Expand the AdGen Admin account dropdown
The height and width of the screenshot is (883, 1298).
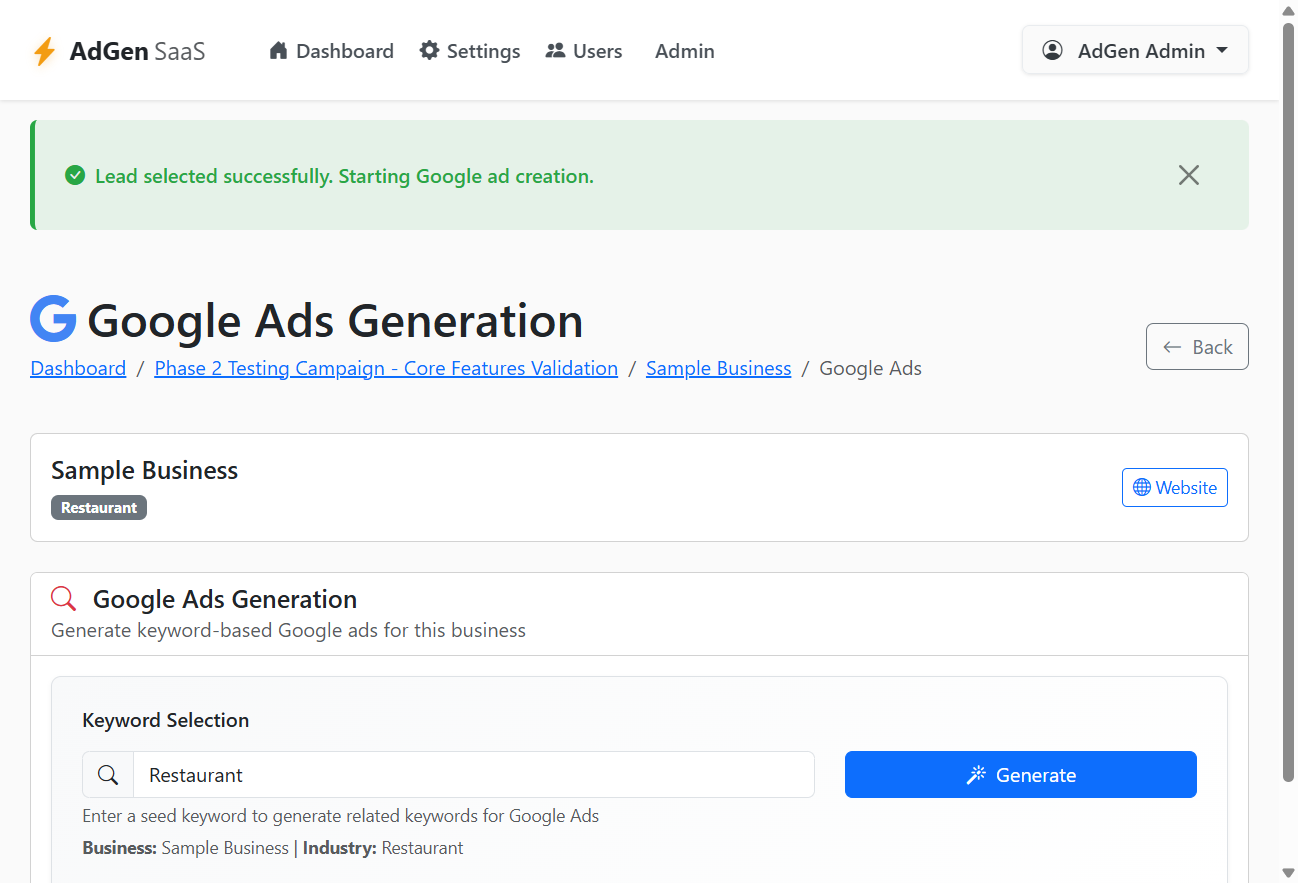click(1135, 50)
